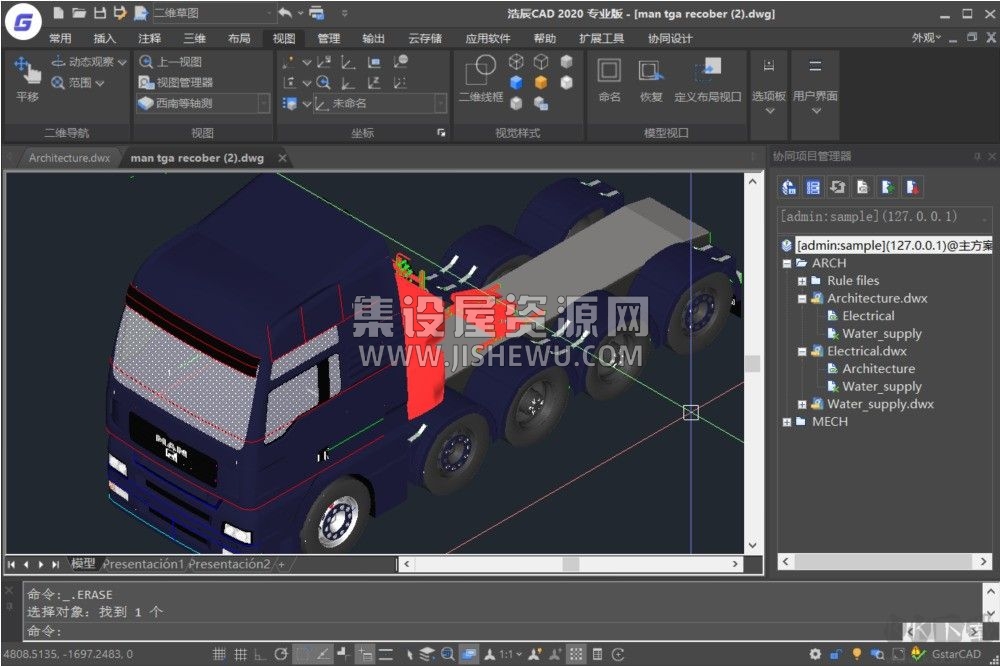
Task: Toggle the lock icon in status bar
Action: [835, 654]
